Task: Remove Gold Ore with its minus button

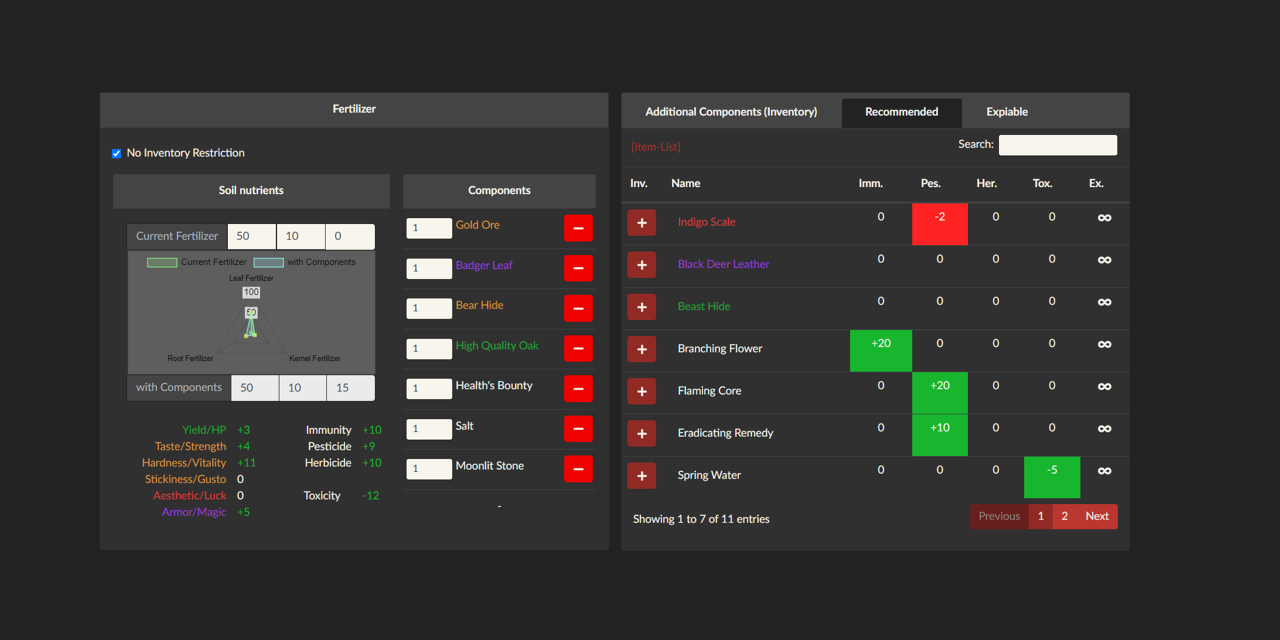Action: point(578,228)
